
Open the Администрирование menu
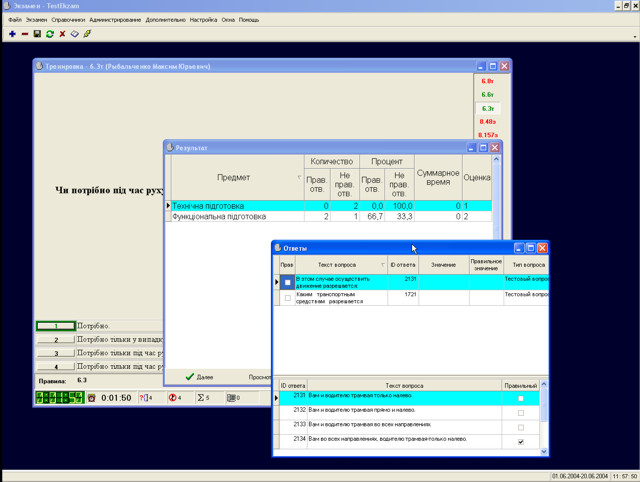115,20
